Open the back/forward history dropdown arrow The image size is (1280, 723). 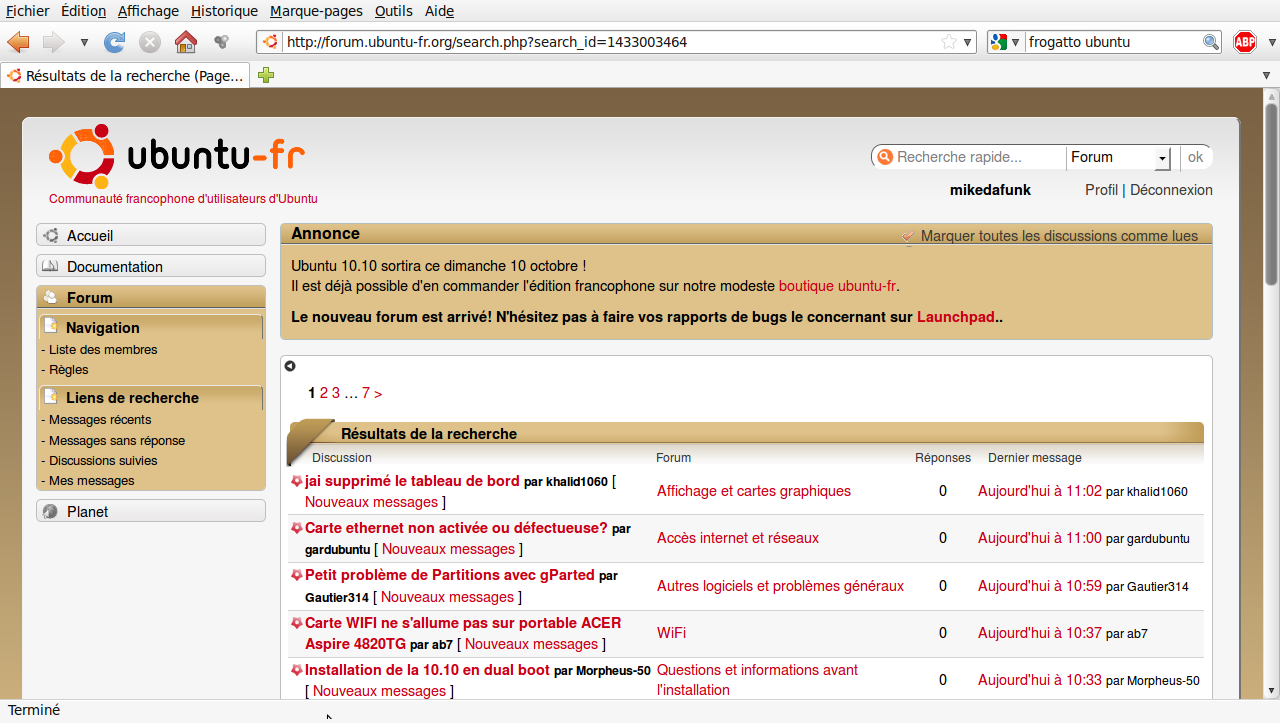(84, 43)
